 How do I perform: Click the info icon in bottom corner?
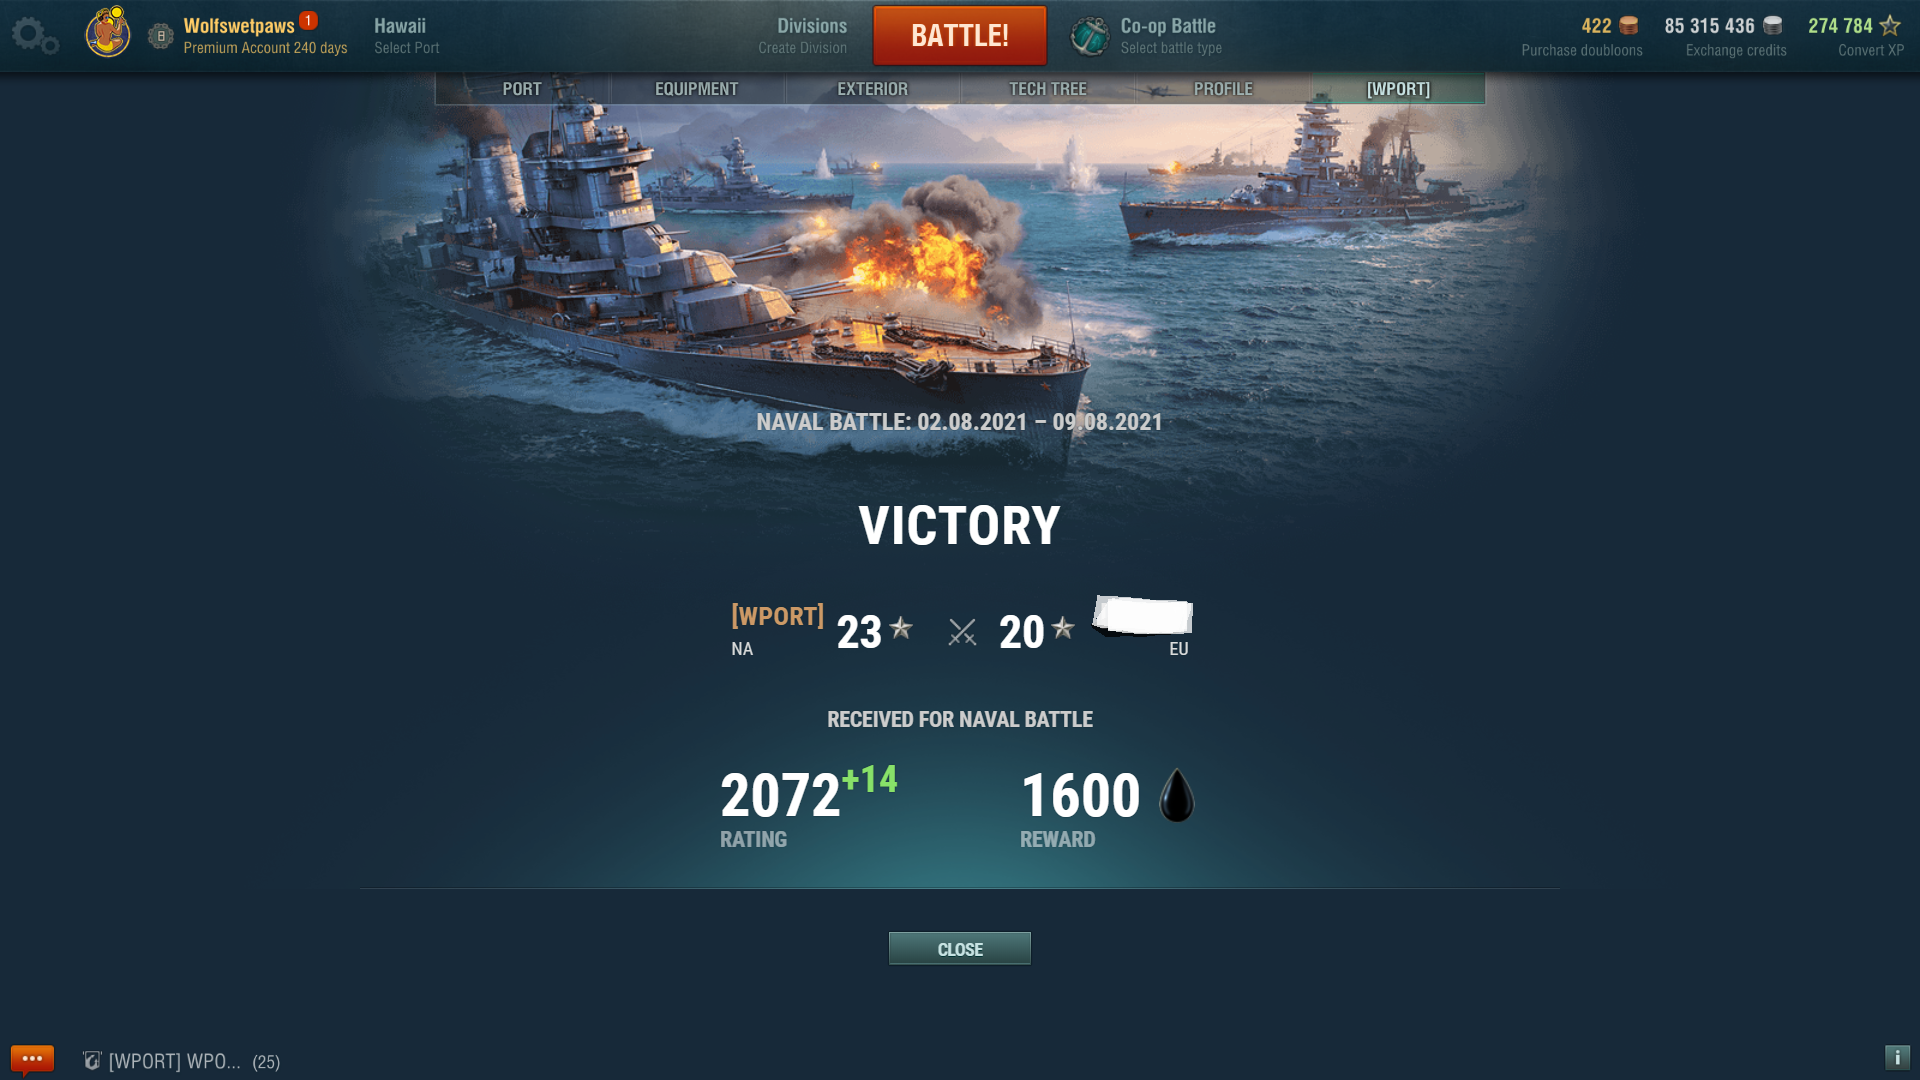point(1897,1058)
